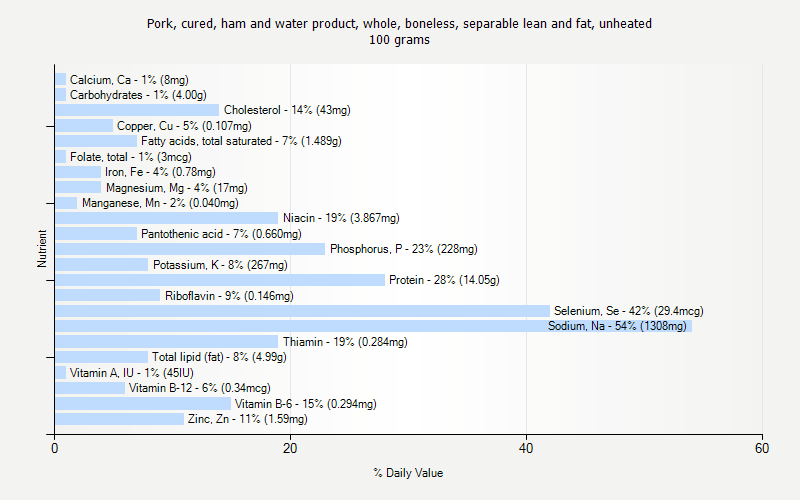
Task: Click the Nutrient y-axis title
Action: coord(42,249)
